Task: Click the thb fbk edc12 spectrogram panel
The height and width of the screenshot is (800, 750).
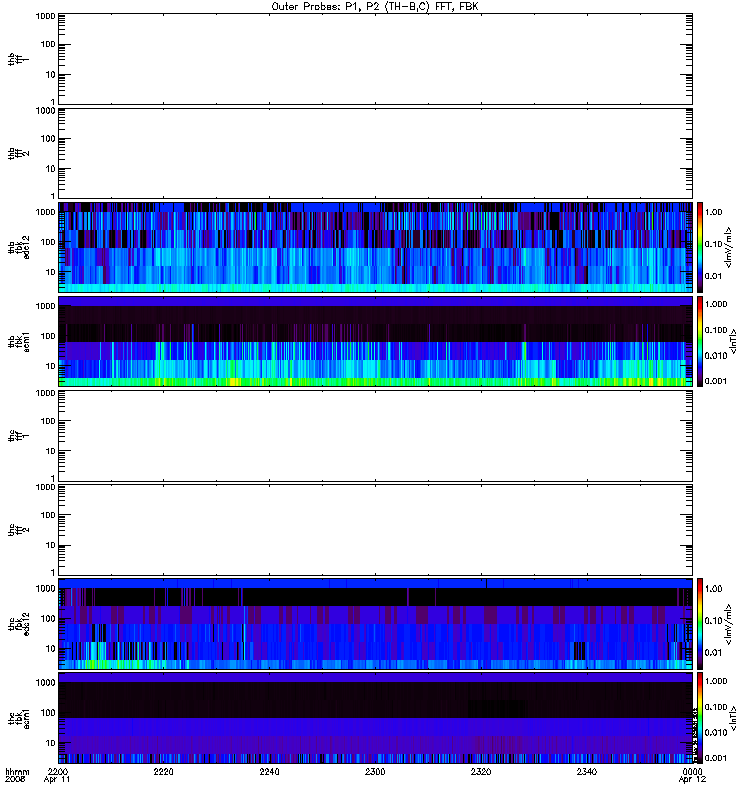Action: 375,247
